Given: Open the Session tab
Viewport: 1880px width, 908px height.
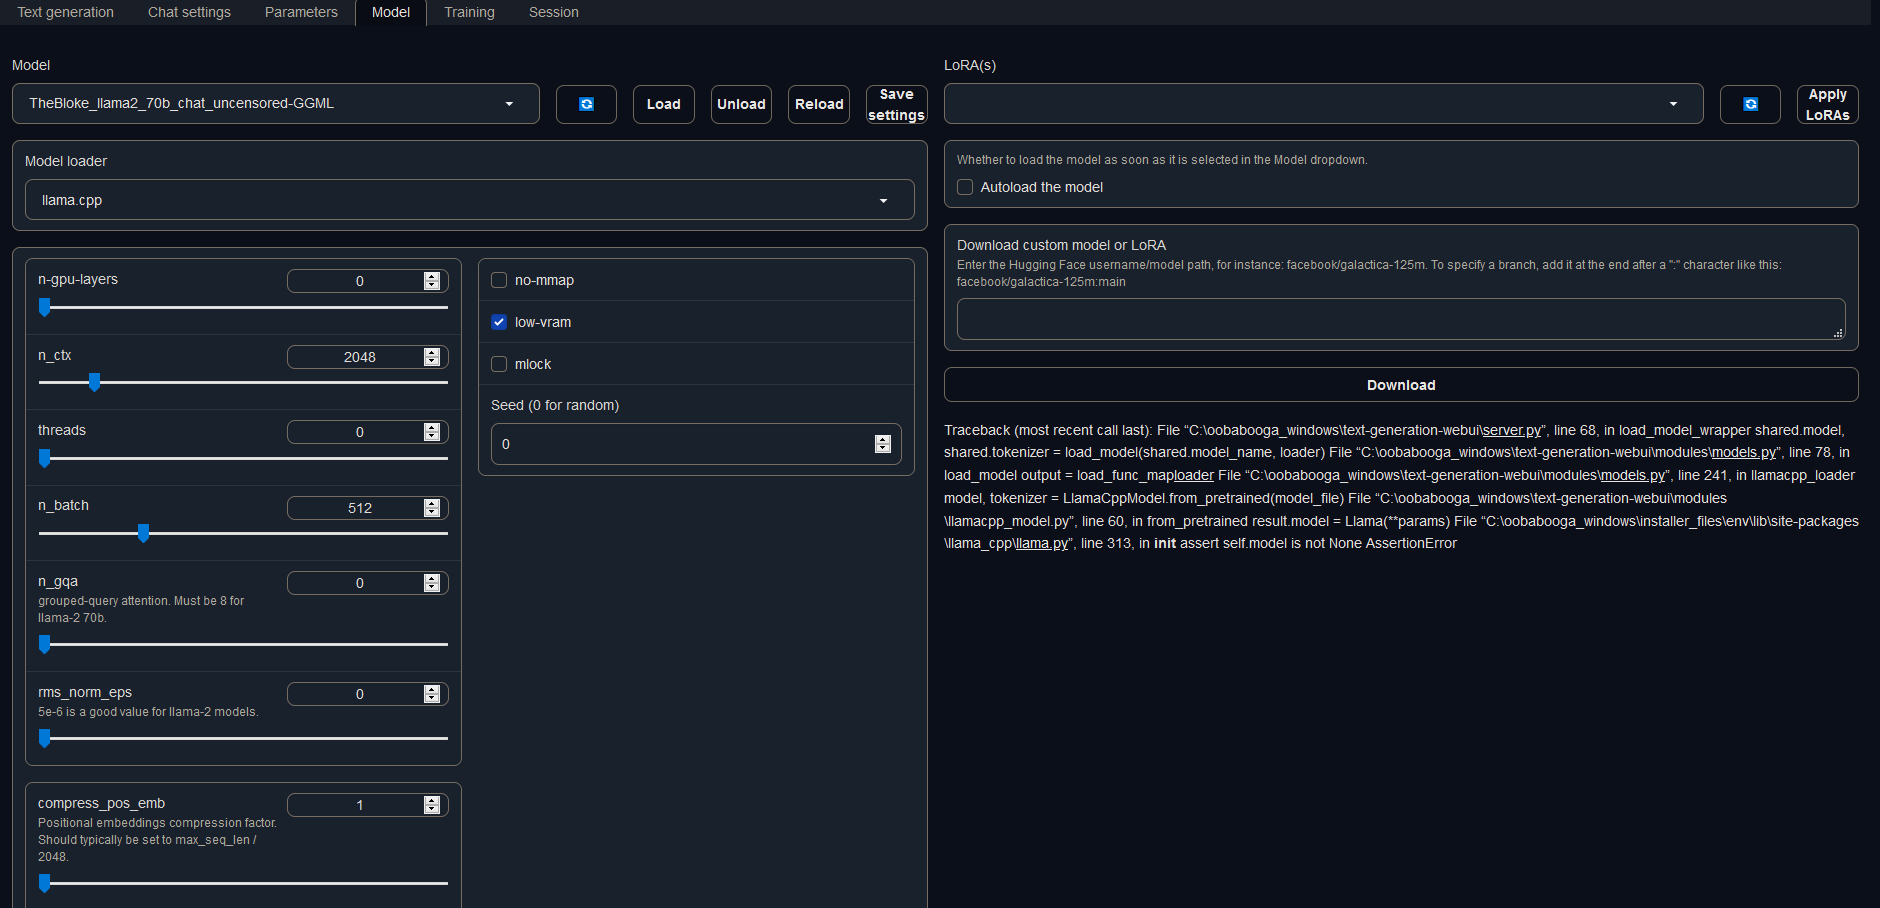Looking at the screenshot, I should [x=553, y=12].
